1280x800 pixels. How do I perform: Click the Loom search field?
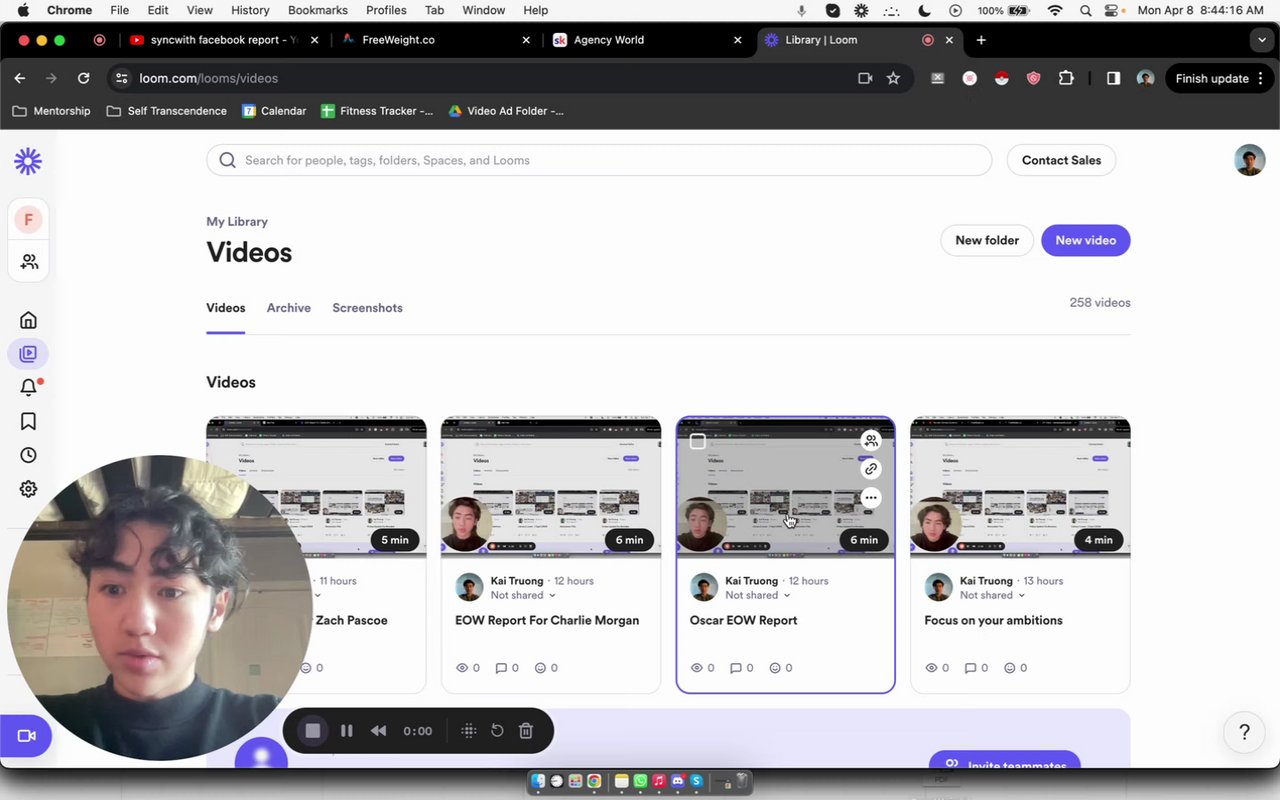pyautogui.click(x=599, y=160)
